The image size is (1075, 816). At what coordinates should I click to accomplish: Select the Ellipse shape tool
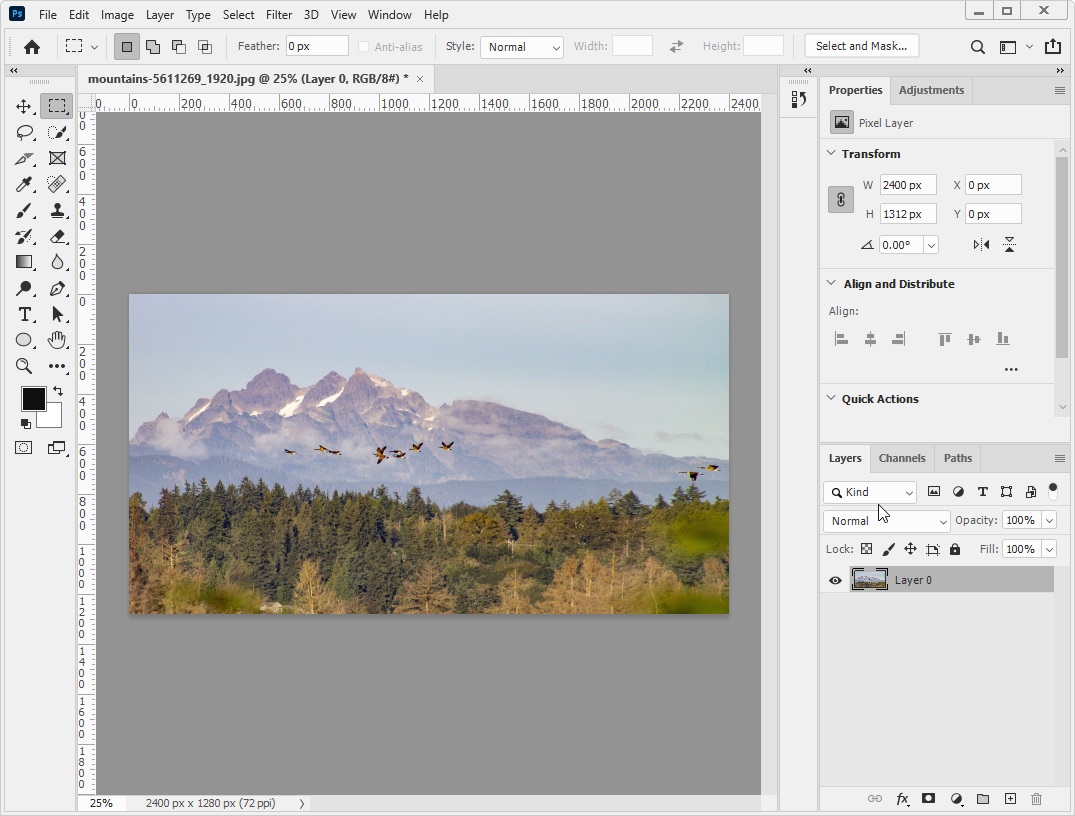(24, 340)
